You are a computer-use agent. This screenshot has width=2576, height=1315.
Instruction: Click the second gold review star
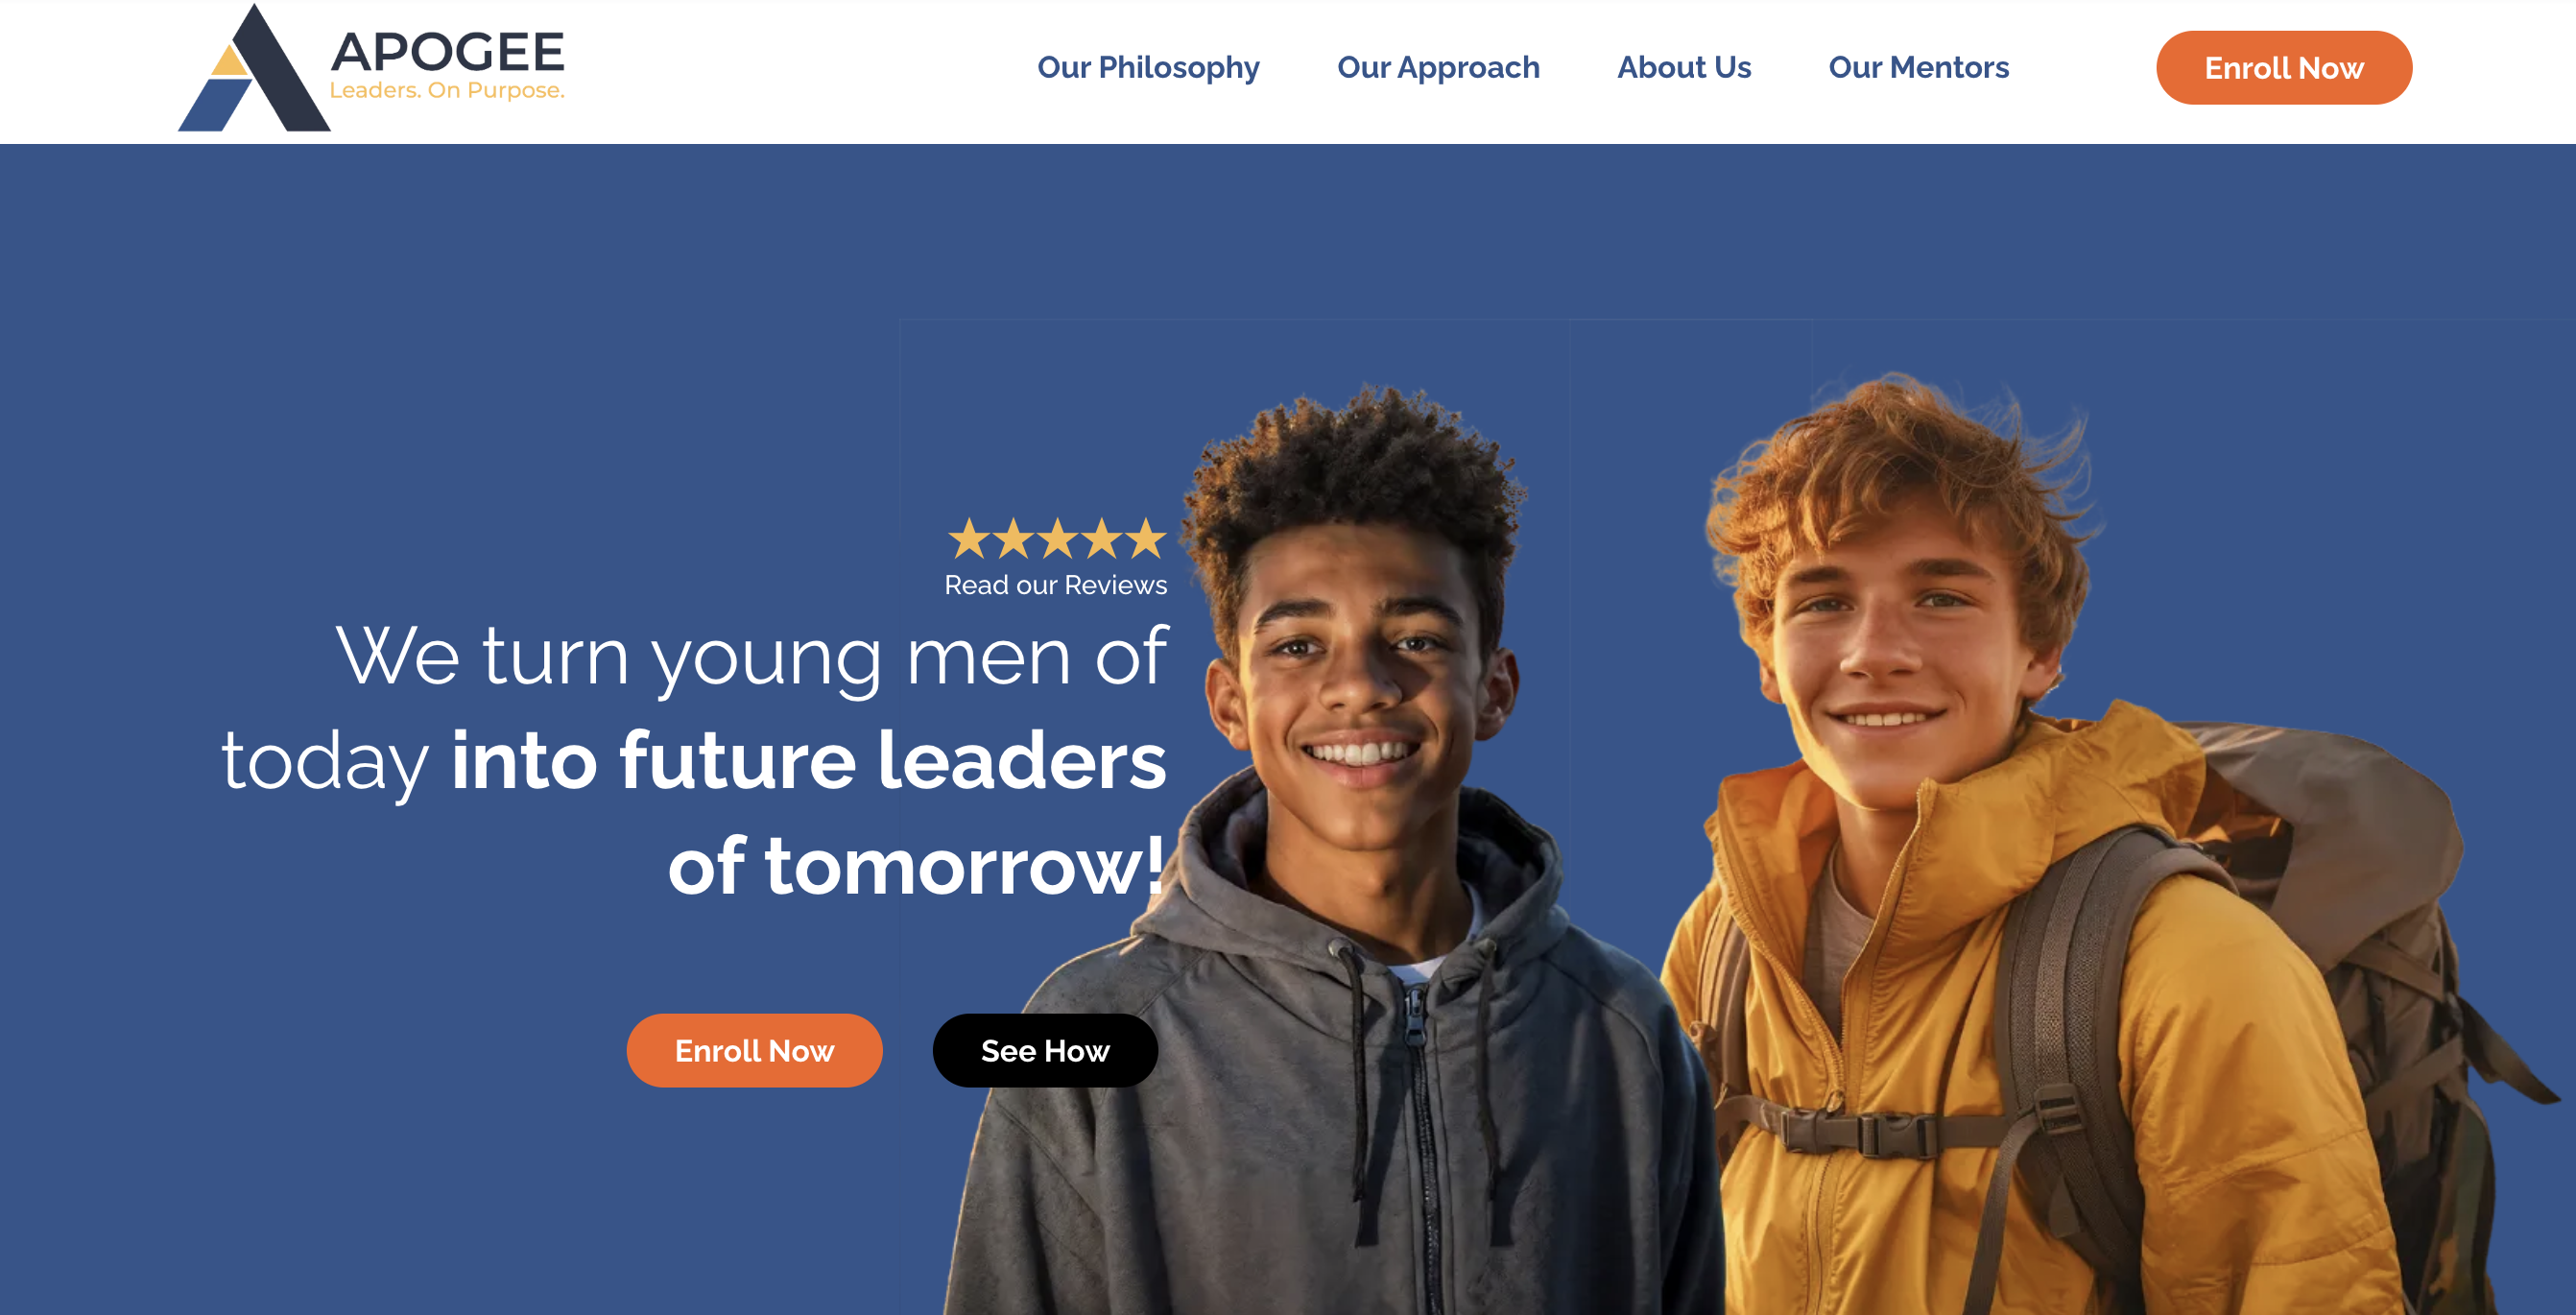click(x=1013, y=538)
